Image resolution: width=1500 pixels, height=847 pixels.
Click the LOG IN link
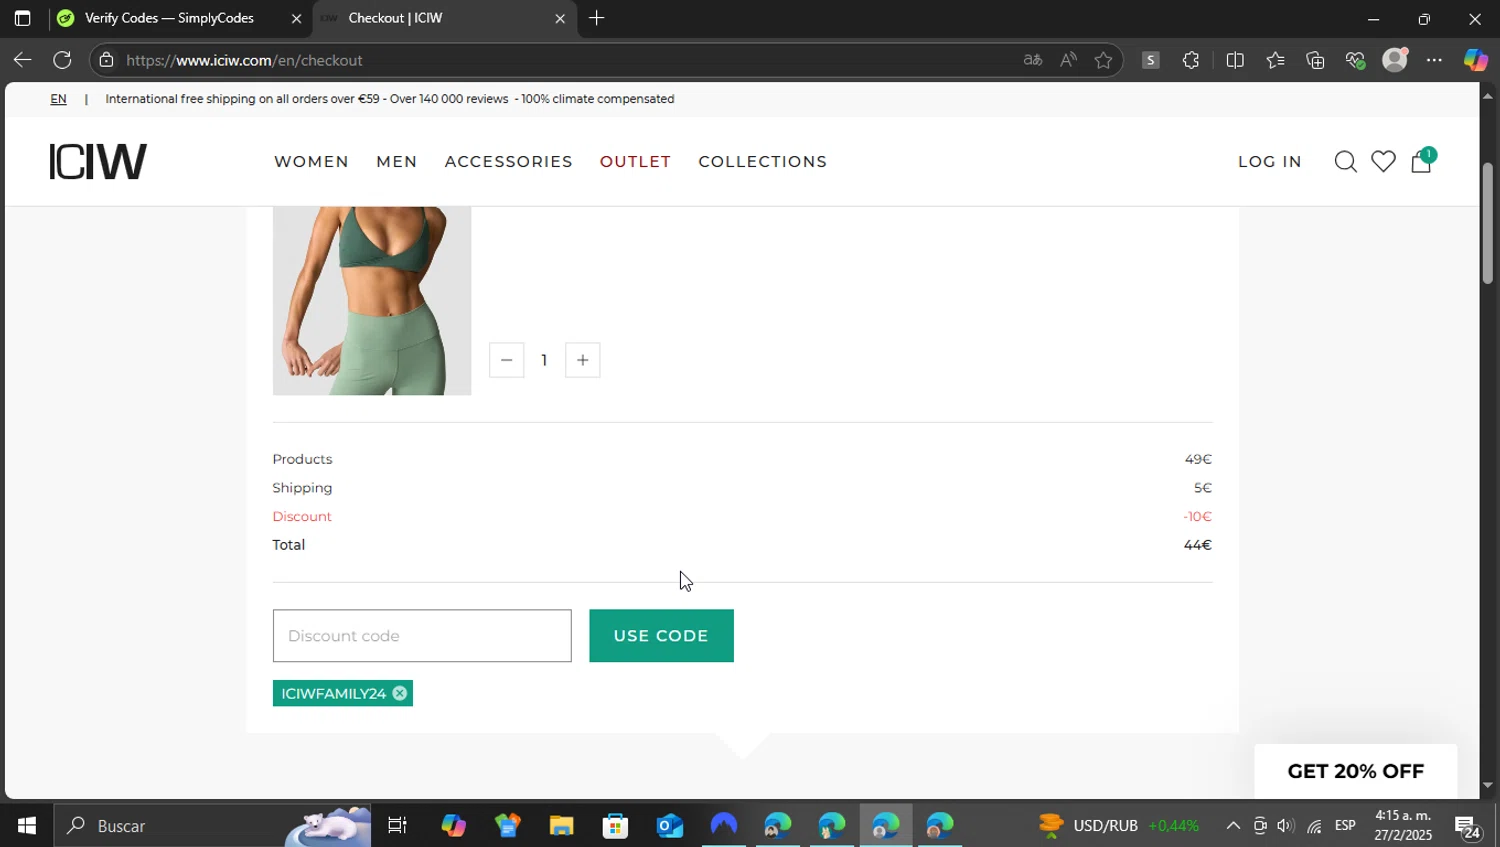point(1270,161)
